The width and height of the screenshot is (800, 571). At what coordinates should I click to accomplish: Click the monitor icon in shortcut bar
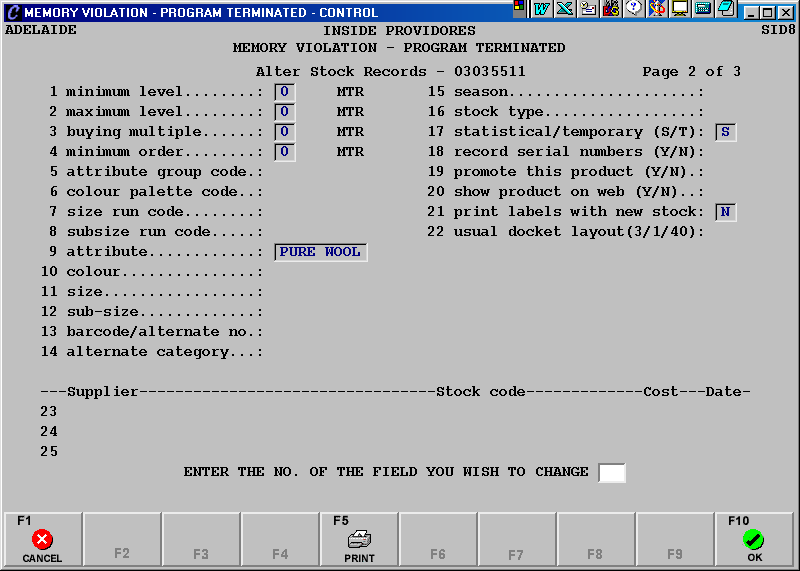coord(680,9)
